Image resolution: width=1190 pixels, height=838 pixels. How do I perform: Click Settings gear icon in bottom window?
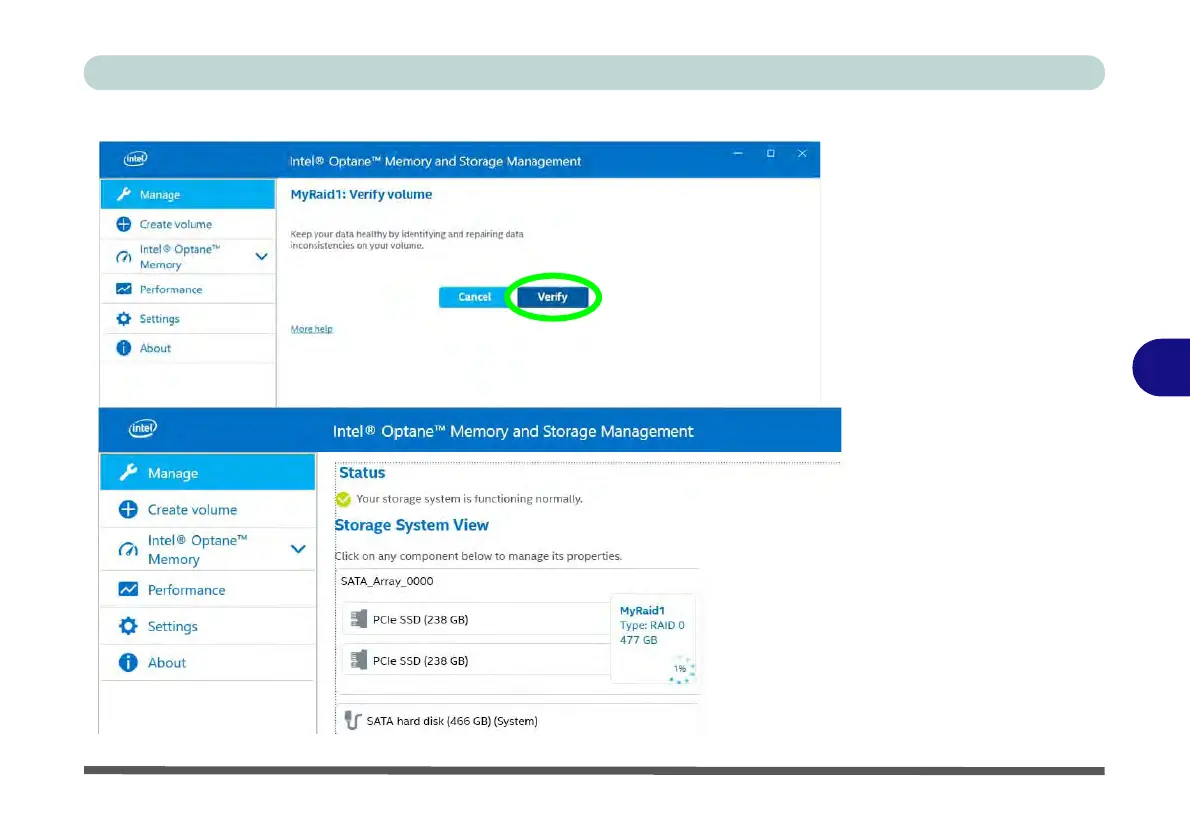[x=128, y=625]
